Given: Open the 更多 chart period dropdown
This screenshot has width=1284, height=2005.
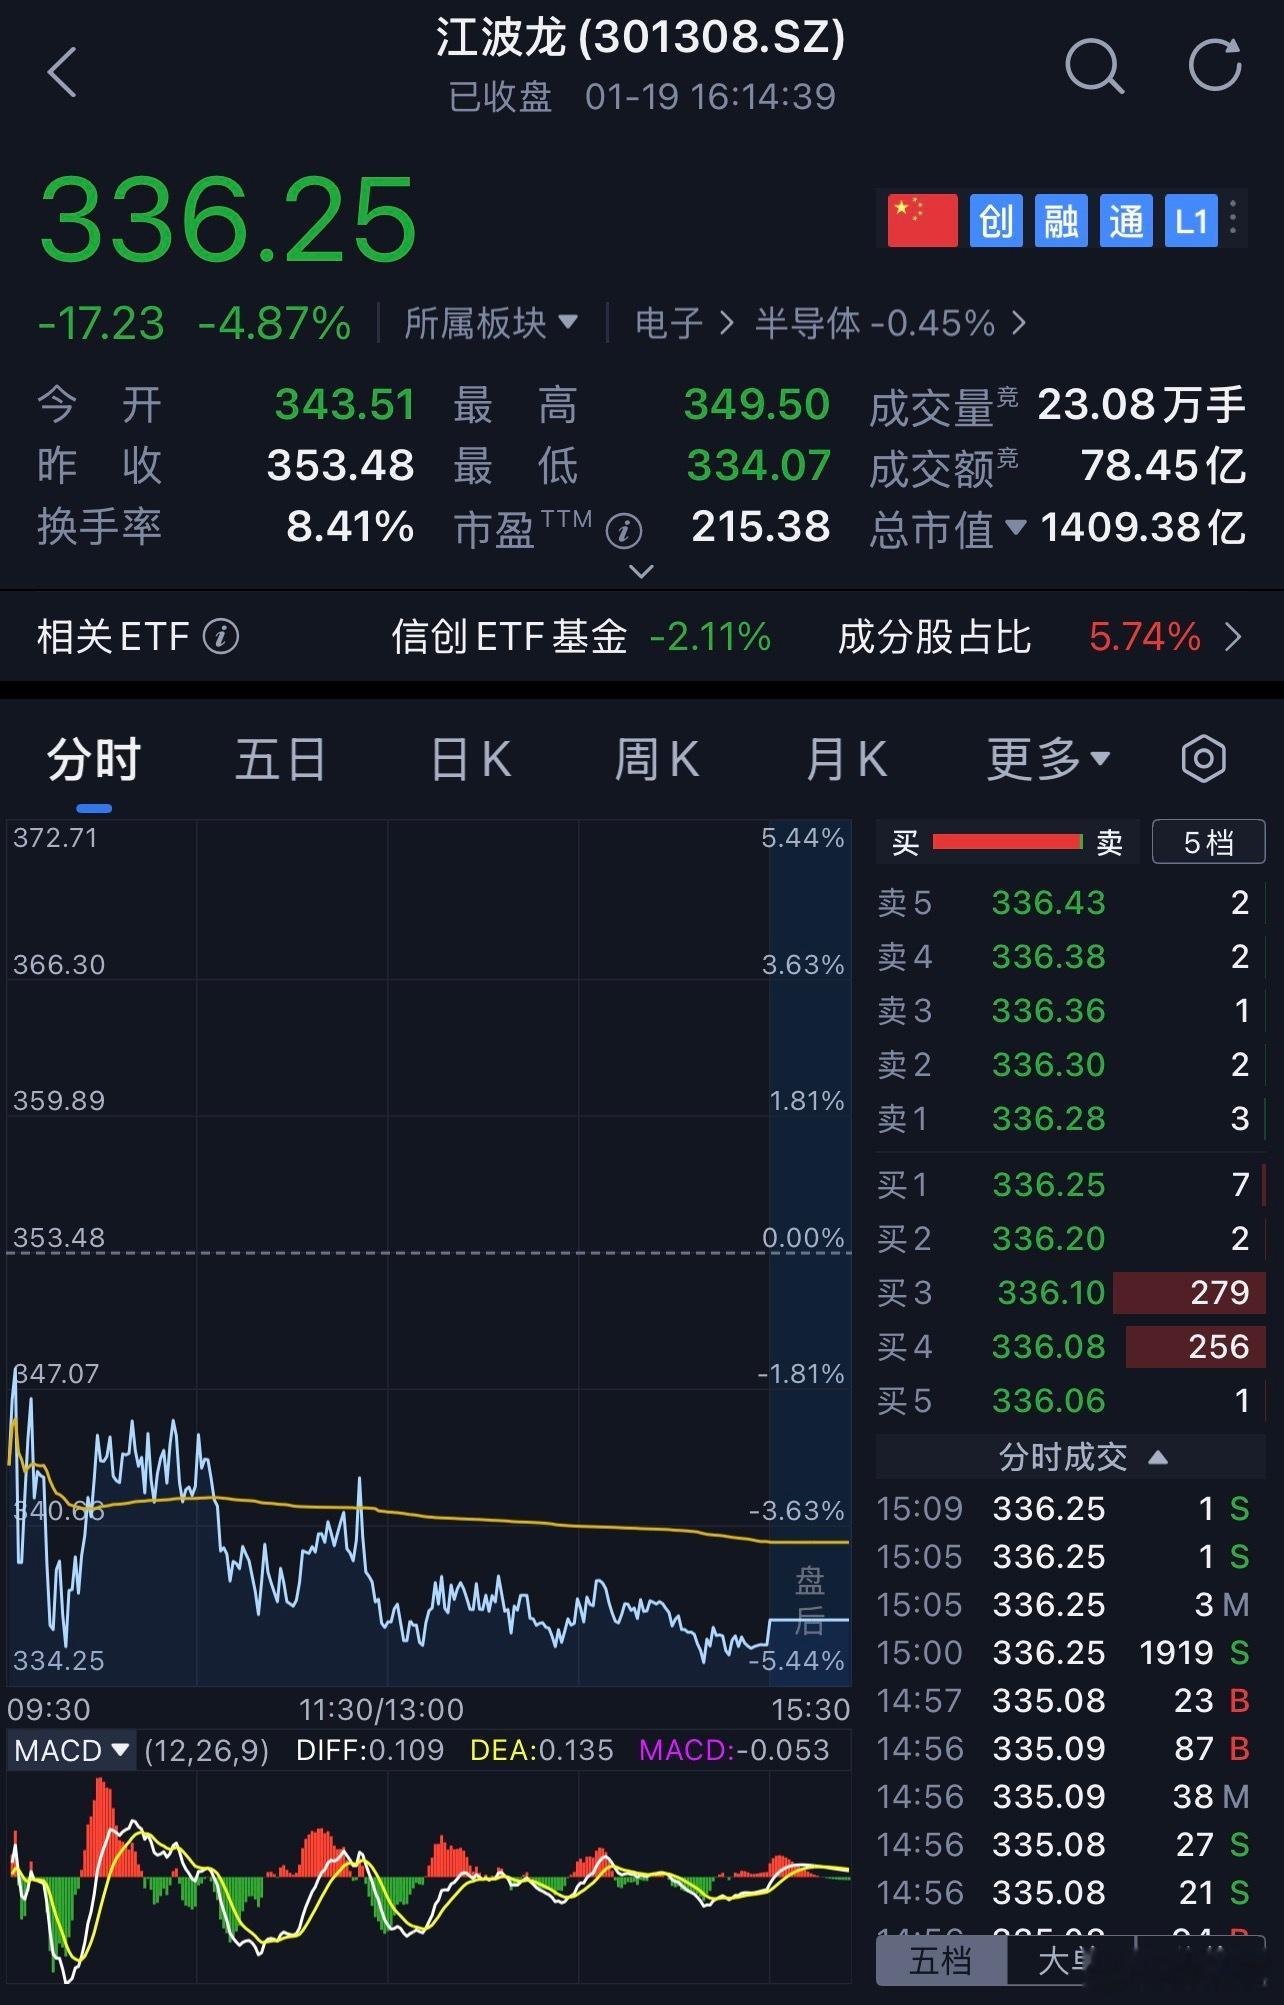Looking at the screenshot, I should tap(1048, 759).
